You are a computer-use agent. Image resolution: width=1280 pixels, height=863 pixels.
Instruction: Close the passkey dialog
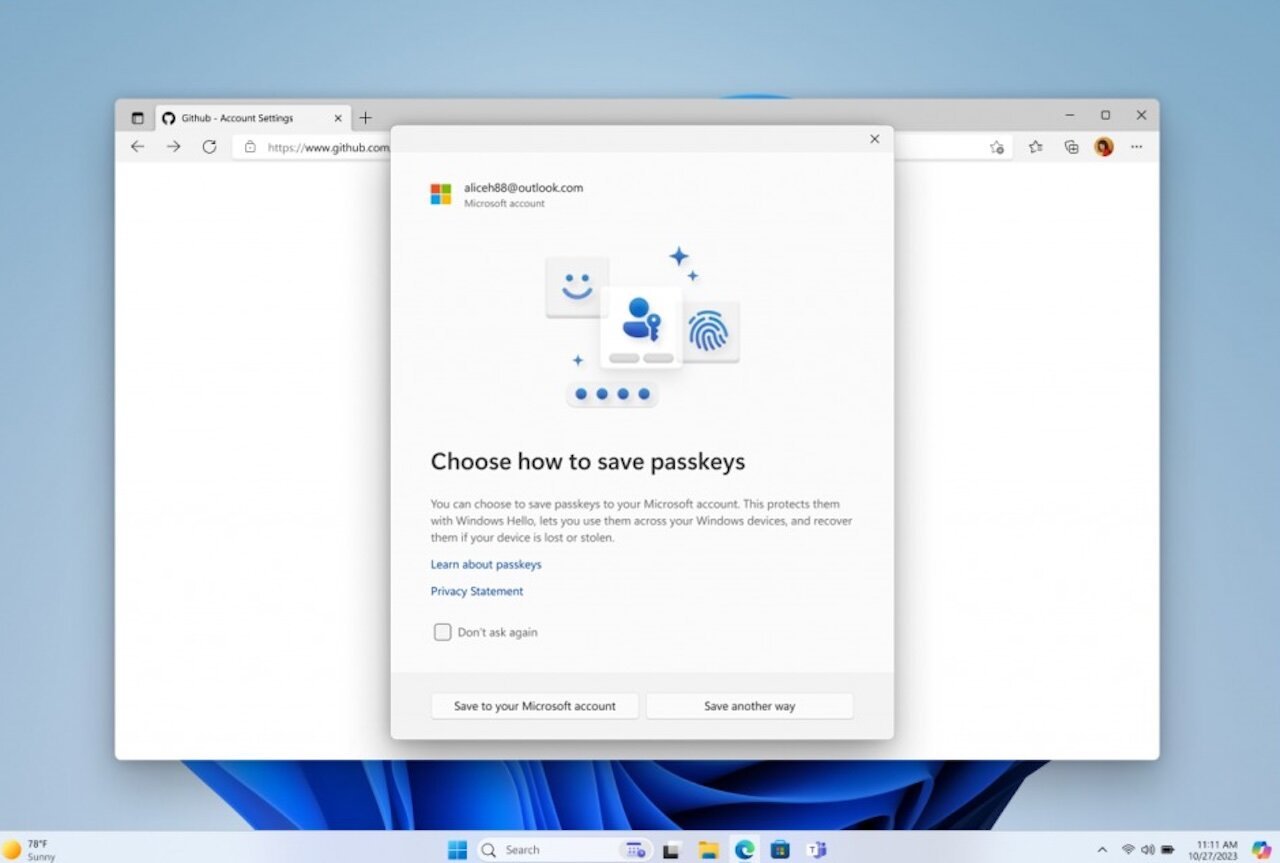[875, 139]
